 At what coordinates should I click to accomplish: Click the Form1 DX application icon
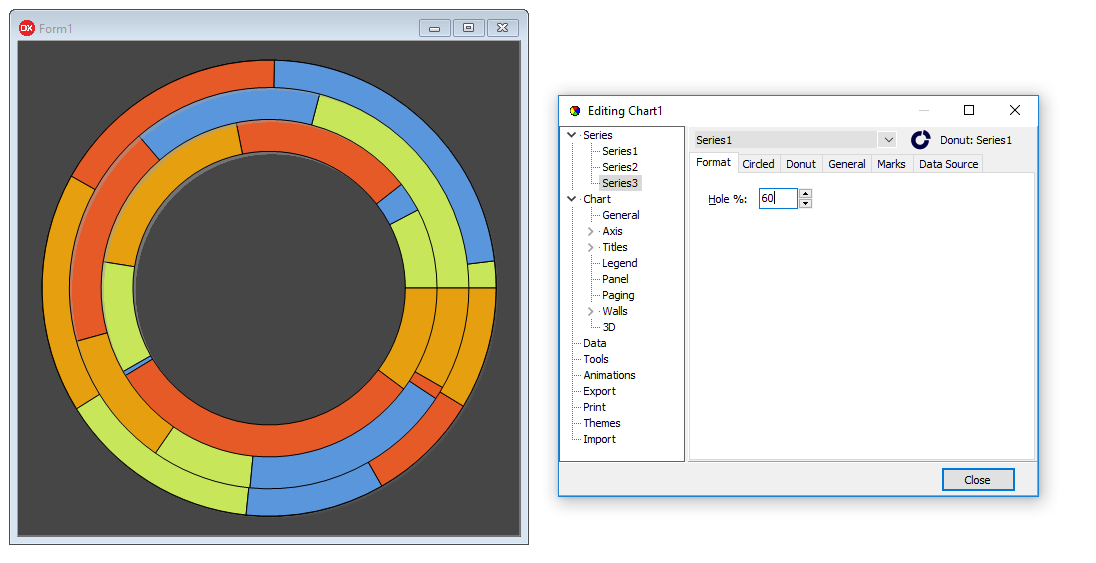[27, 28]
